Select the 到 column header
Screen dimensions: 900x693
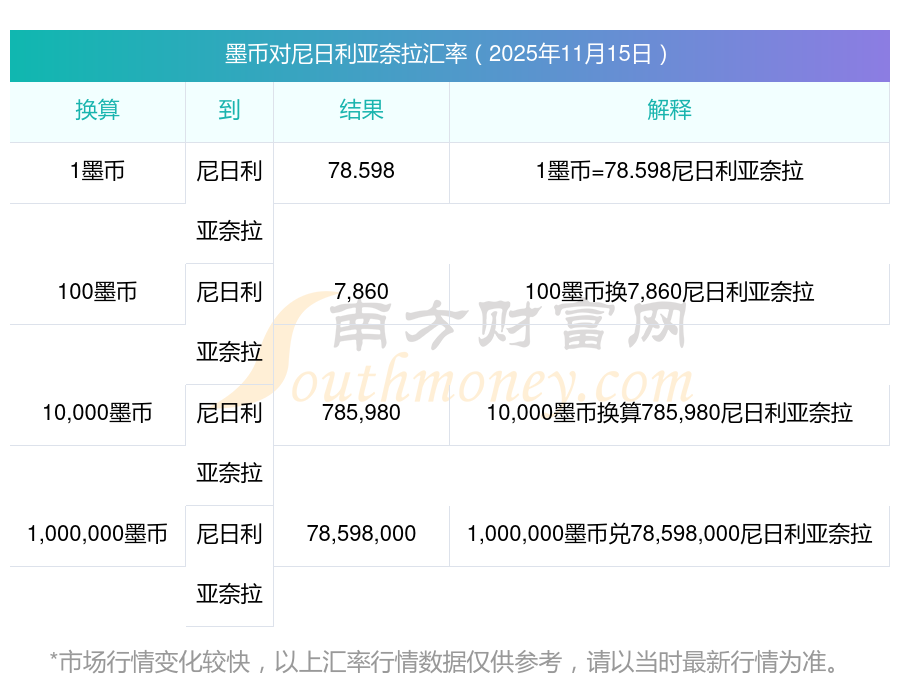229,110
